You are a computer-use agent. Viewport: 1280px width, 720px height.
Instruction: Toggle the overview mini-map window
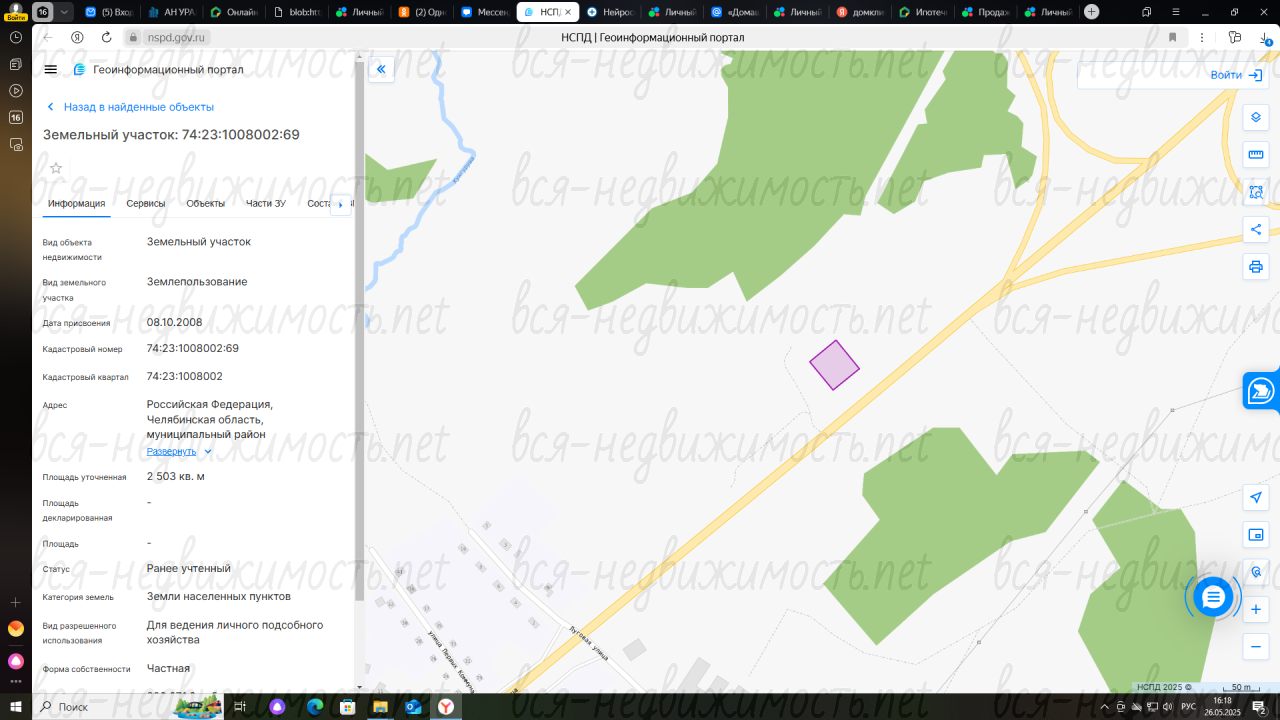point(1256,535)
